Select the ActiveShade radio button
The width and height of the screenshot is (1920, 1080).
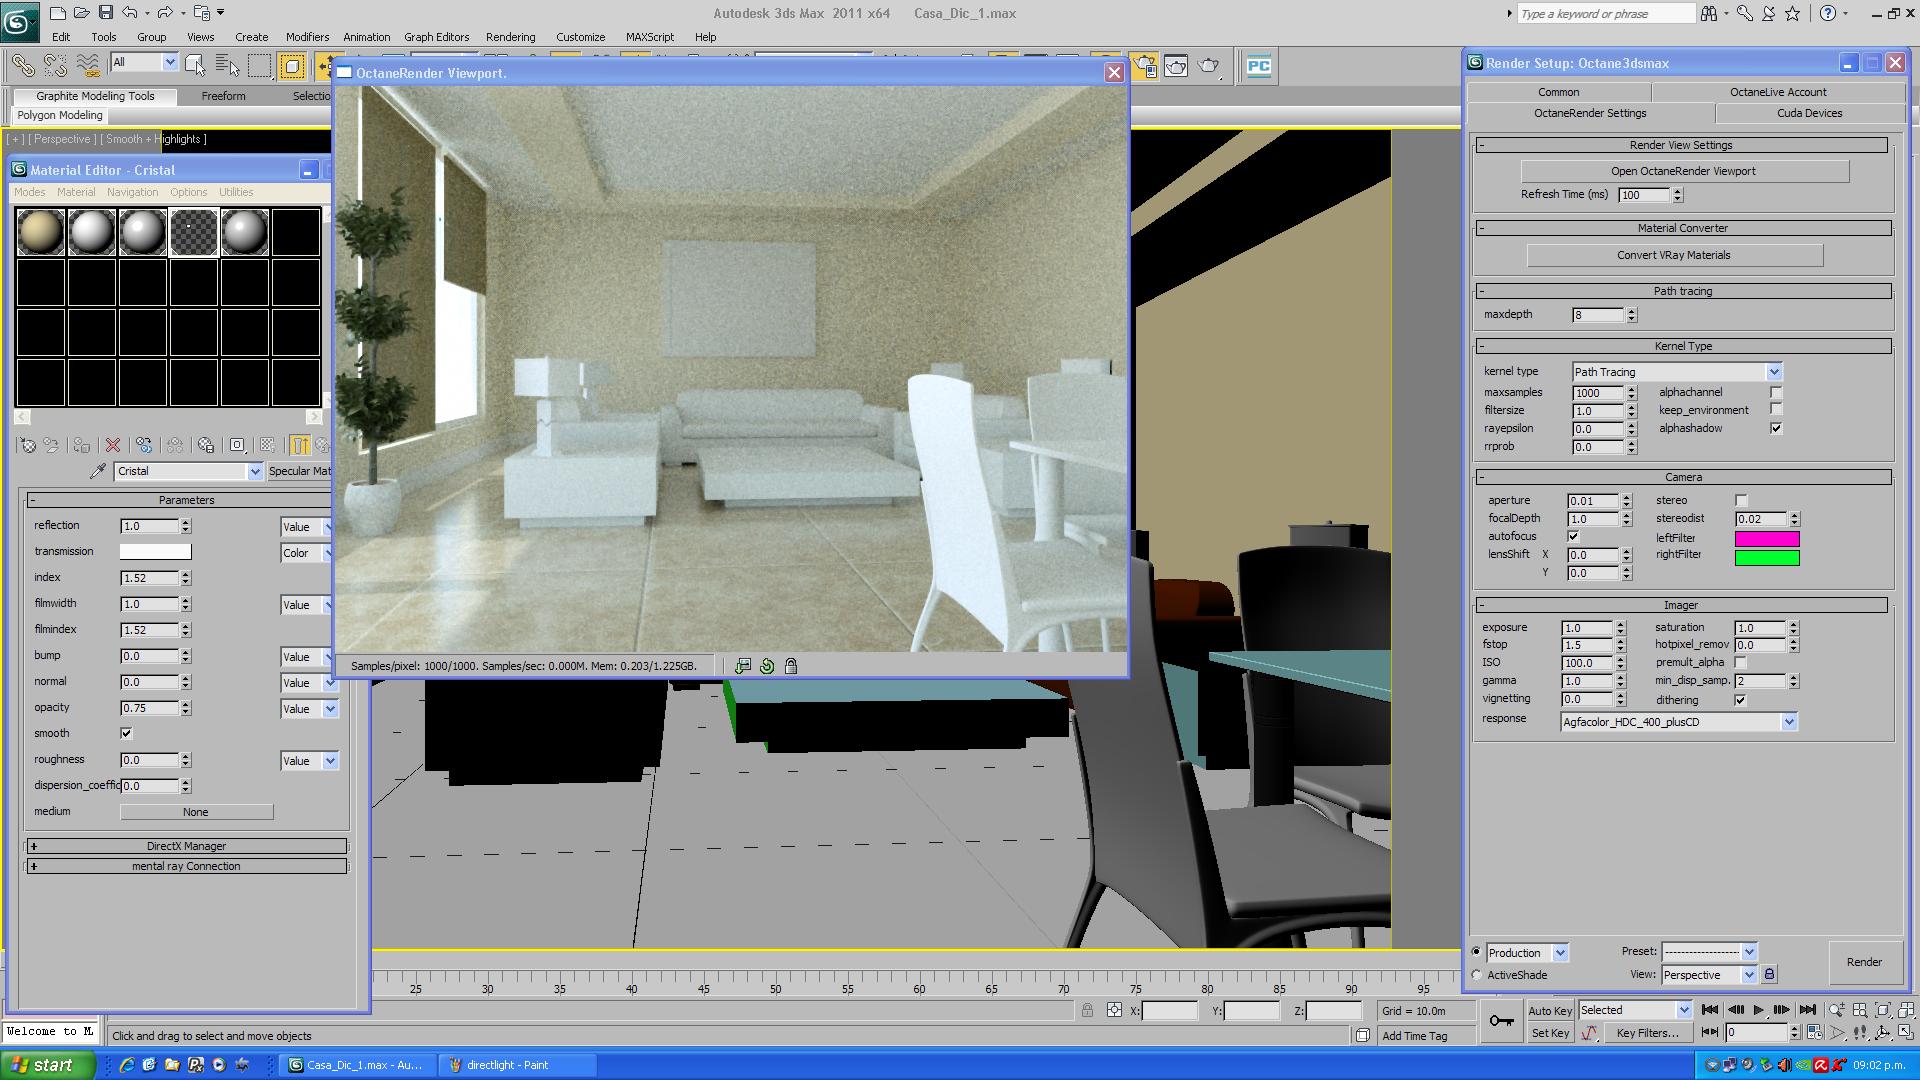(x=1477, y=975)
